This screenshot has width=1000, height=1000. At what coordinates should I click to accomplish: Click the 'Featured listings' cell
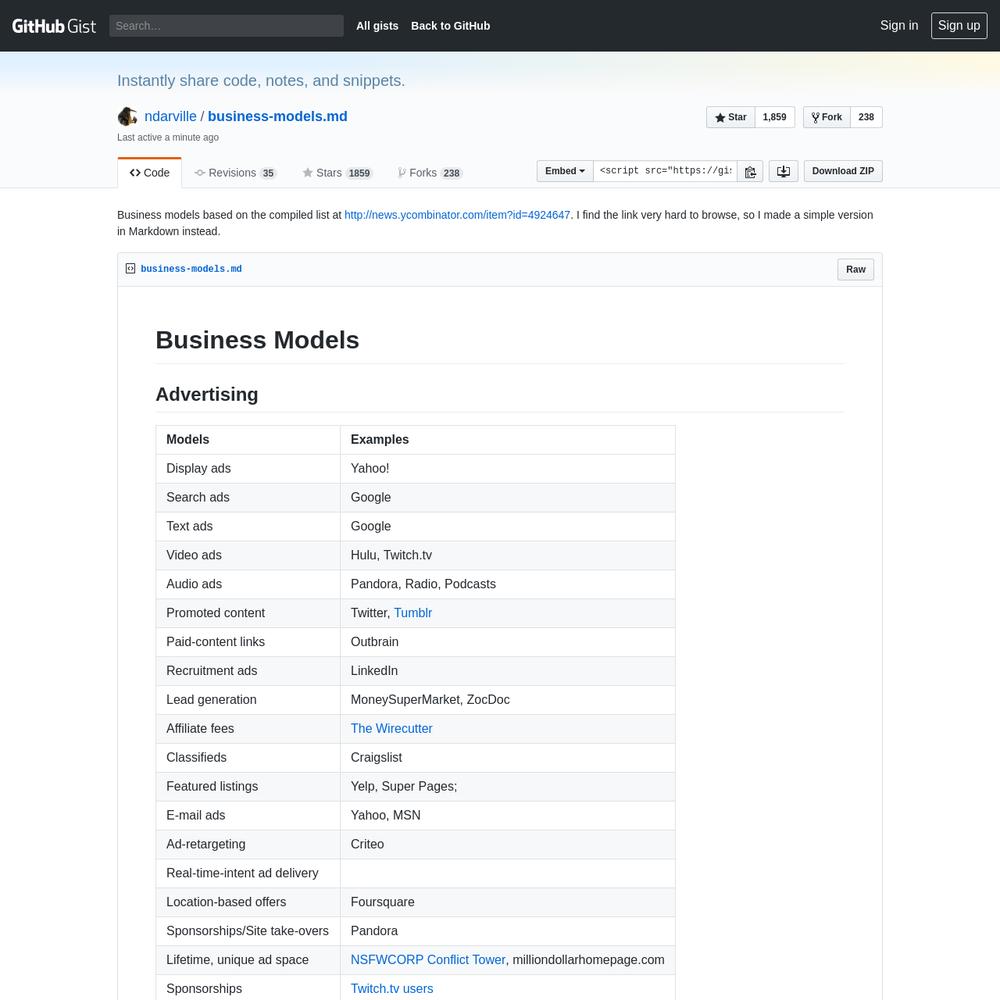[x=249, y=786]
